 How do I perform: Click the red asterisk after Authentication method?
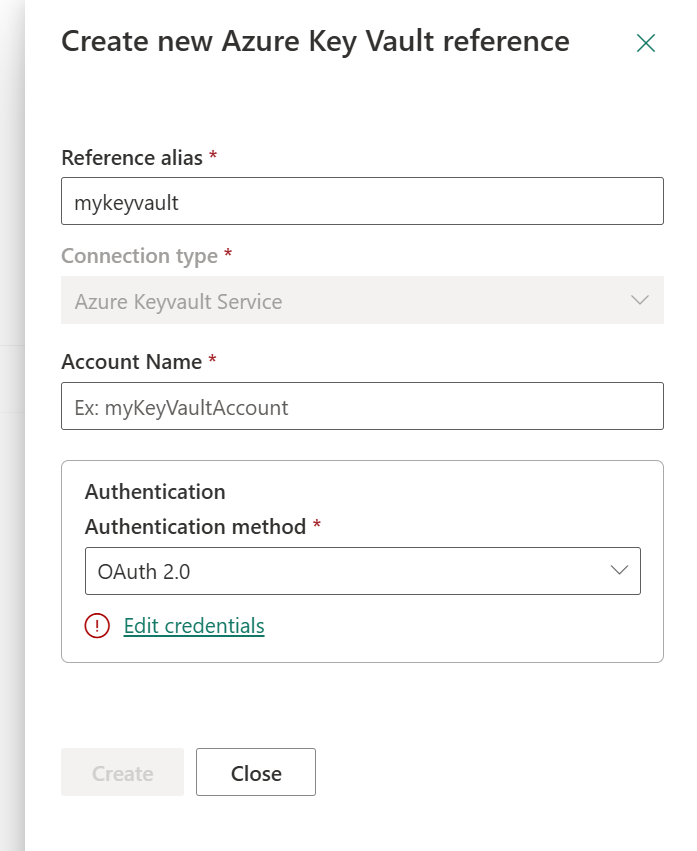click(317, 524)
